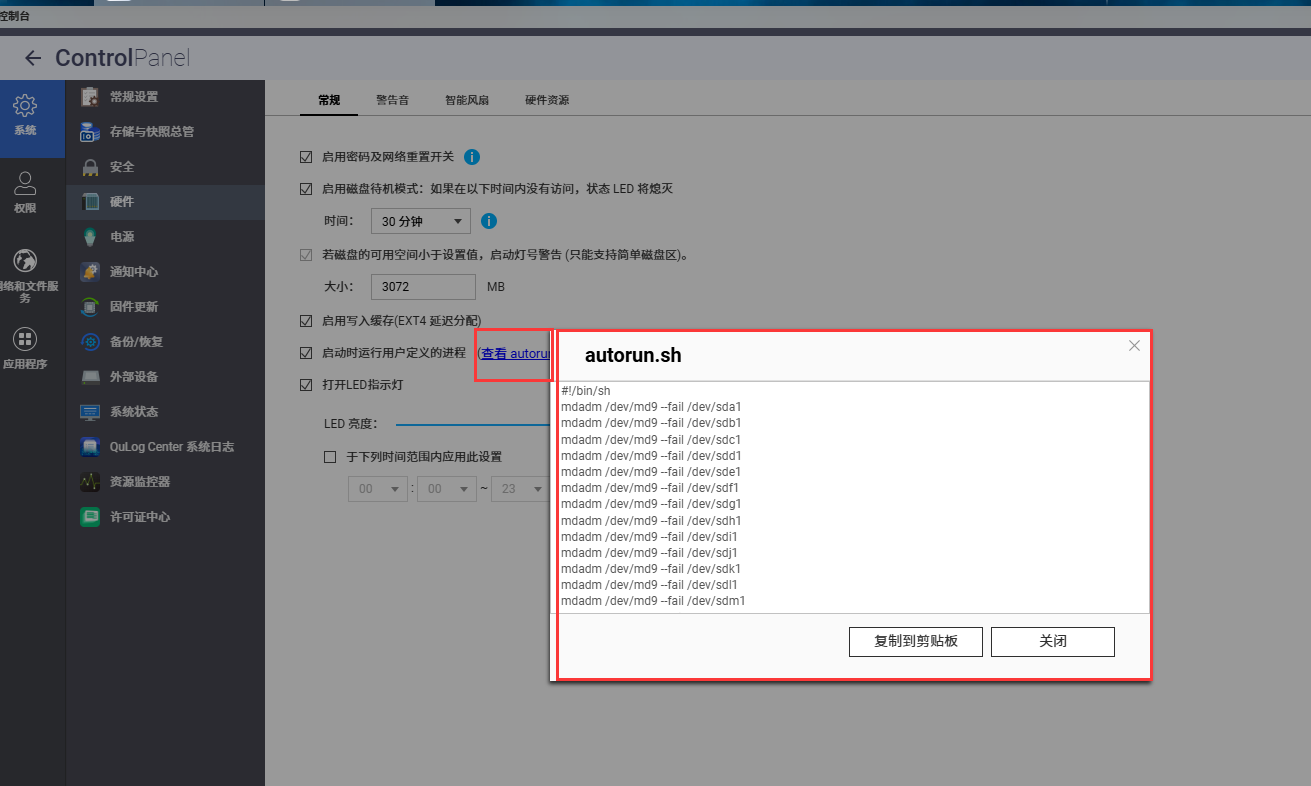Enable 于下列时间范围内应用此设置 checkbox
This screenshot has width=1311, height=786.
330,457
